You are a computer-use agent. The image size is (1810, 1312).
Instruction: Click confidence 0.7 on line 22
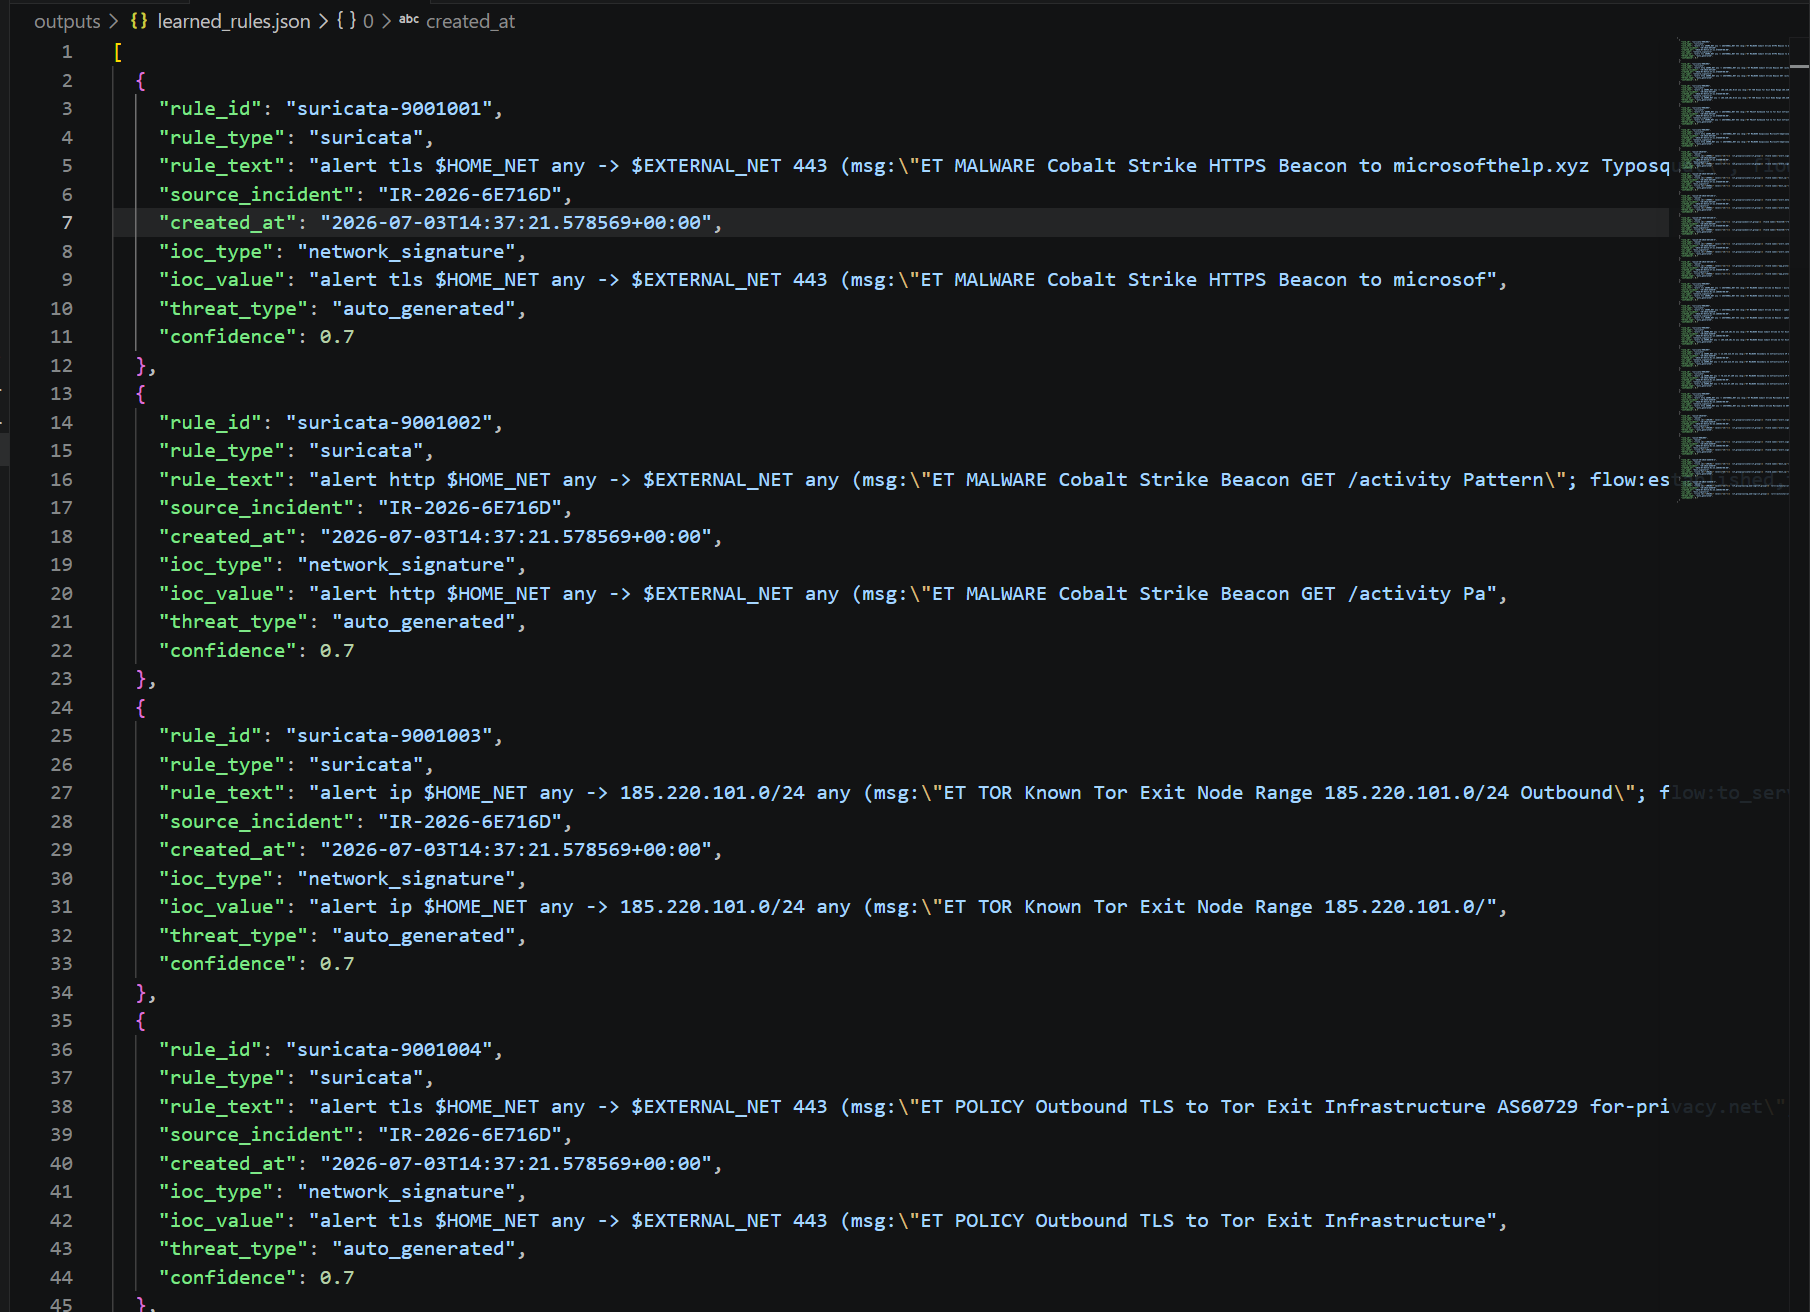337,651
